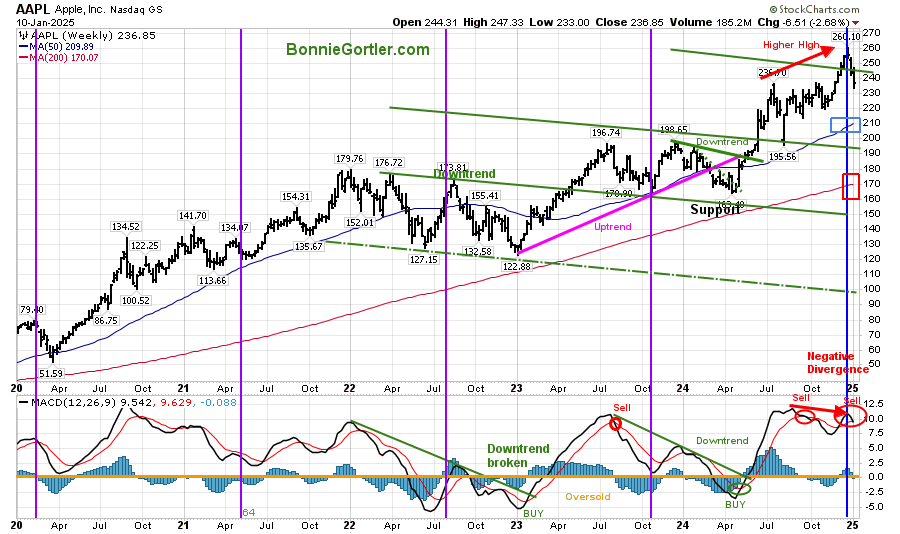Click the 270 mark on price axis
900x534 pixels.
coord(872,32)
